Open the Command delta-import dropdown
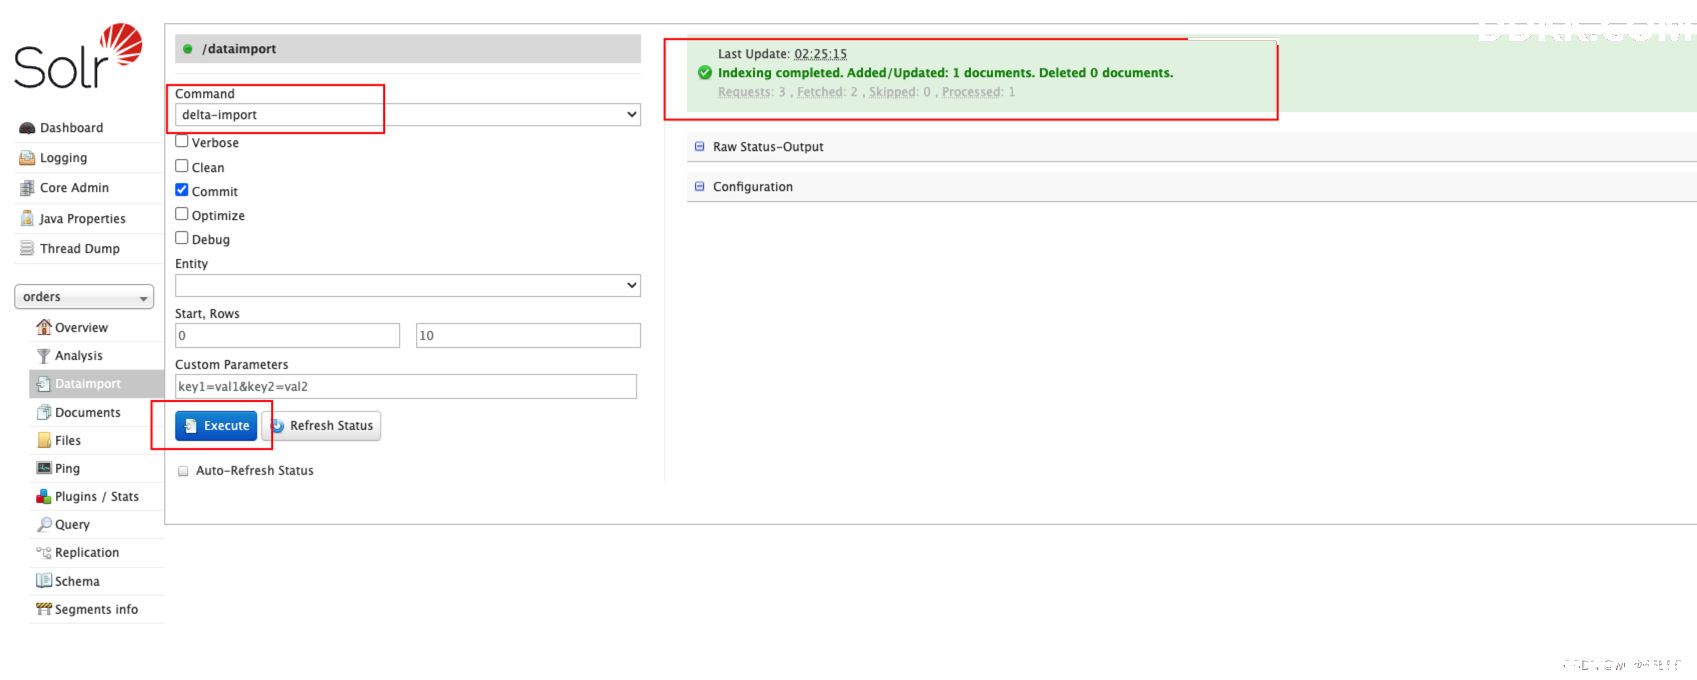The image size is (1697, 680). 408,115
